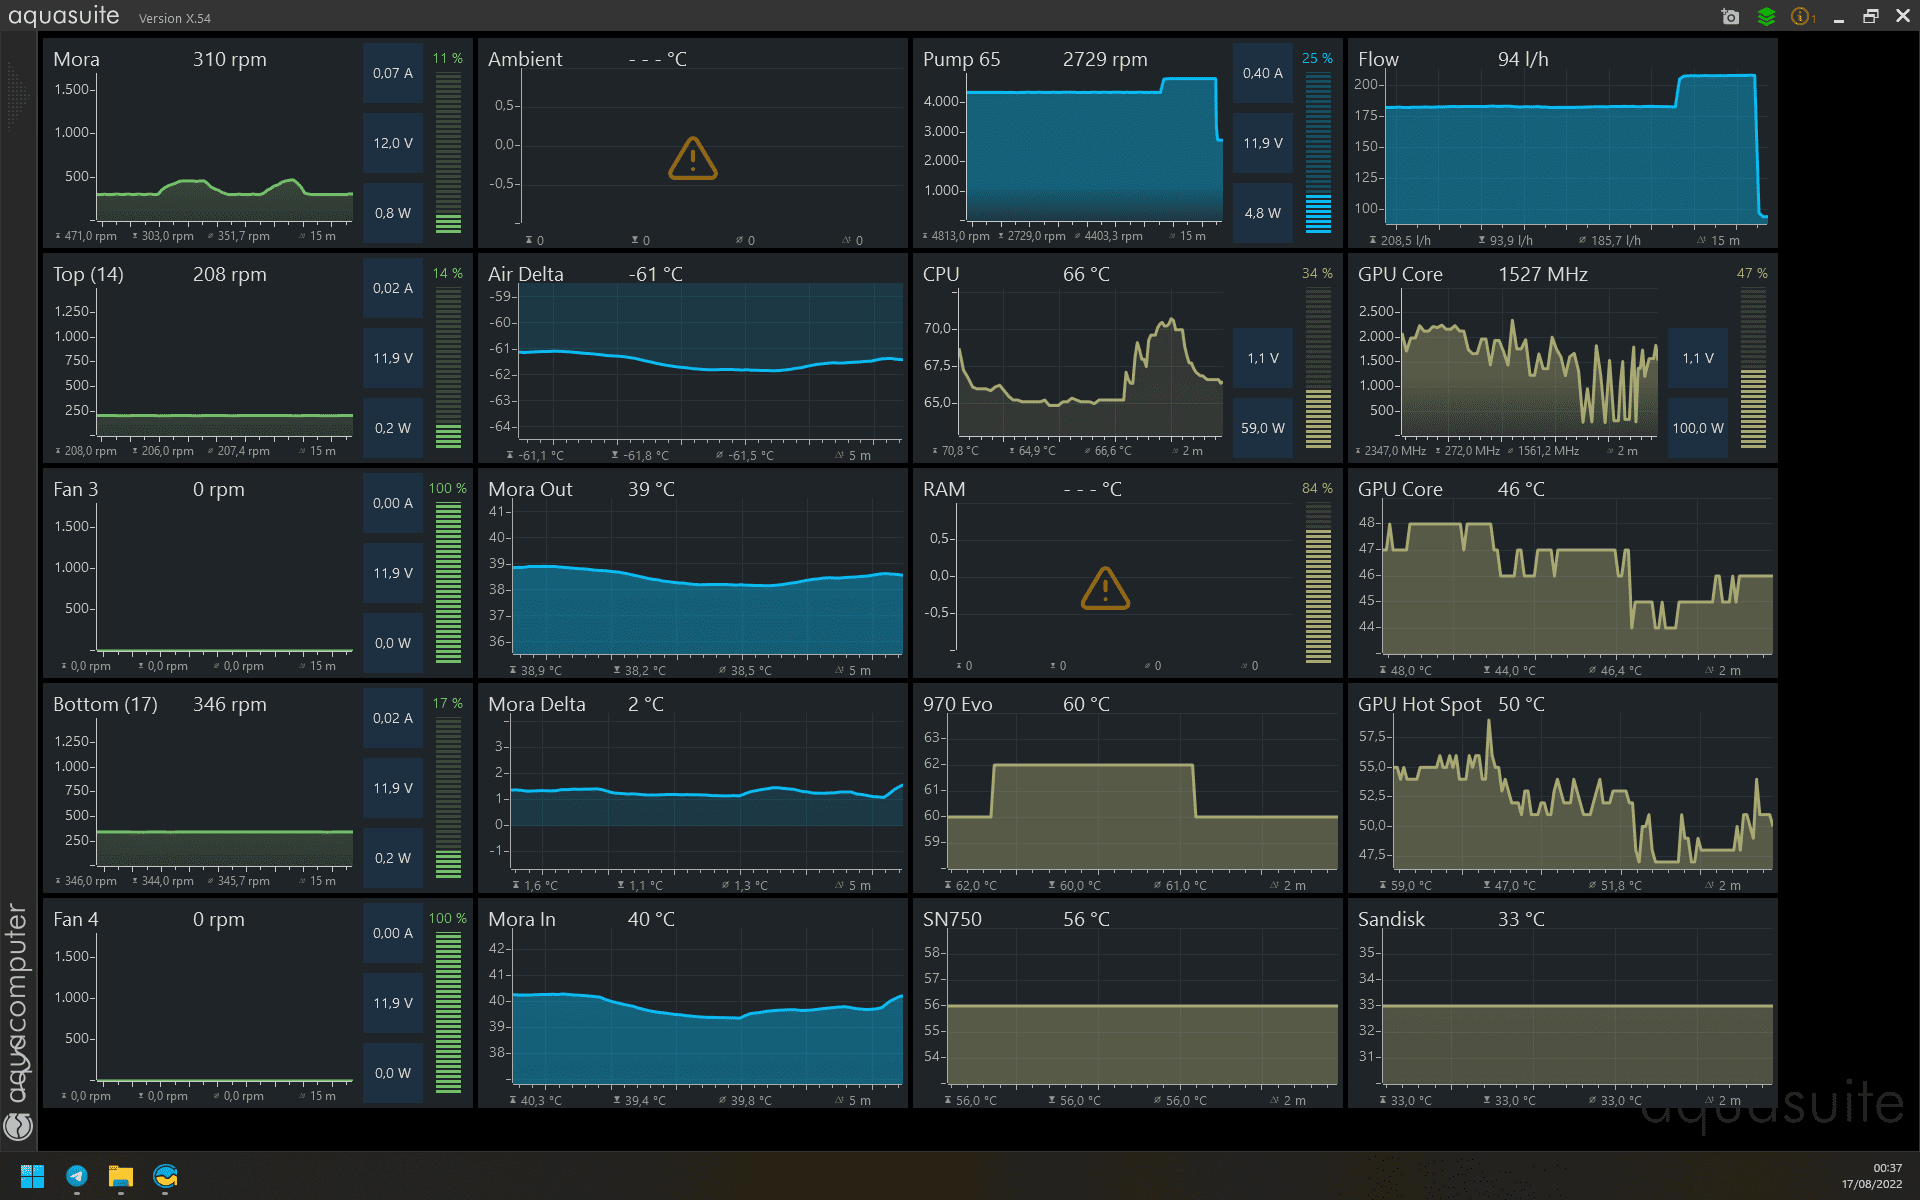
Task: Click the GPU Core 100,0 W power box
Action: coord(1697,428)
